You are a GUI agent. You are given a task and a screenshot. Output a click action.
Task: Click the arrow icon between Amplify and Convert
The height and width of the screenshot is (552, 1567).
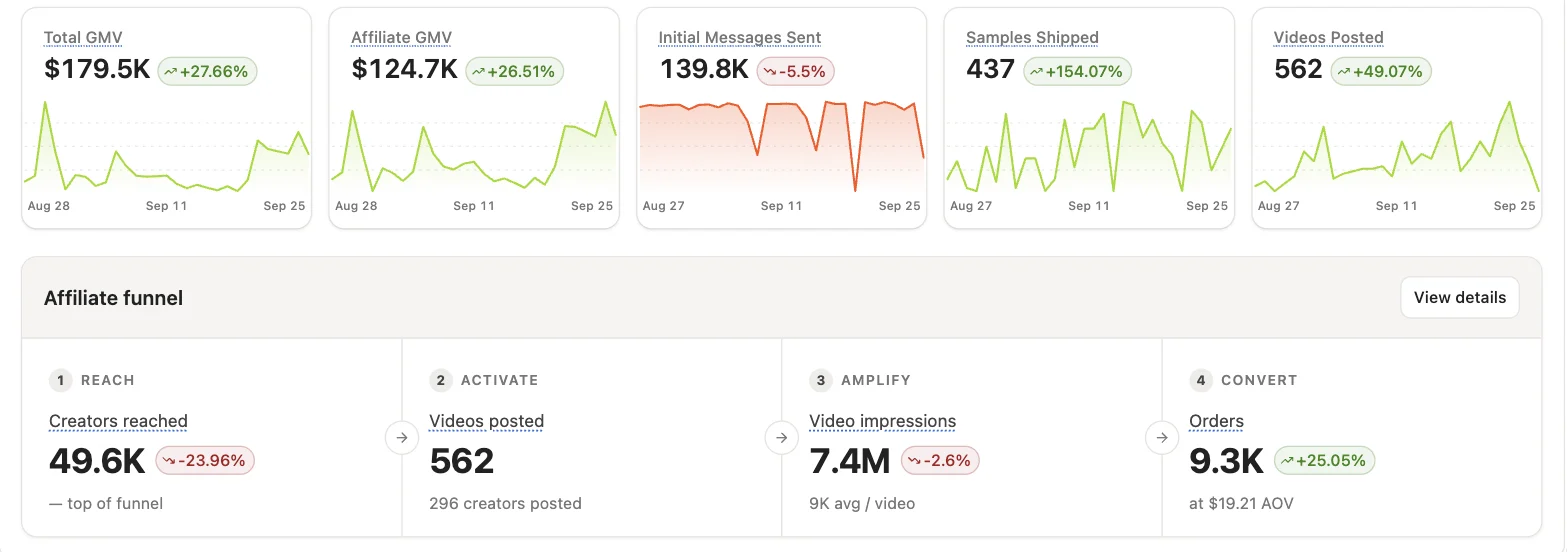[1162, 437]
